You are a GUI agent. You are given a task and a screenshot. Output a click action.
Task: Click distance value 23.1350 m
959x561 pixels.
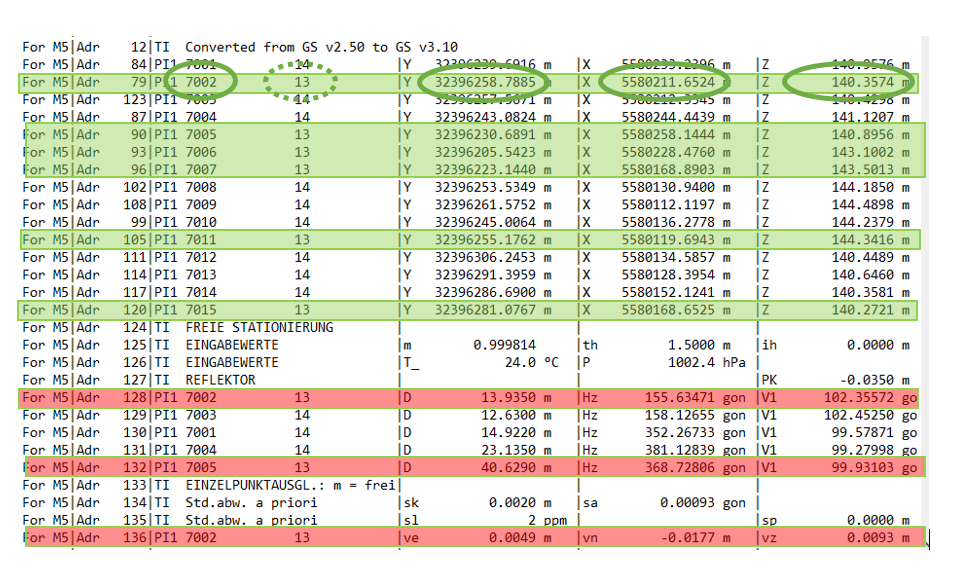click(516, 450)
